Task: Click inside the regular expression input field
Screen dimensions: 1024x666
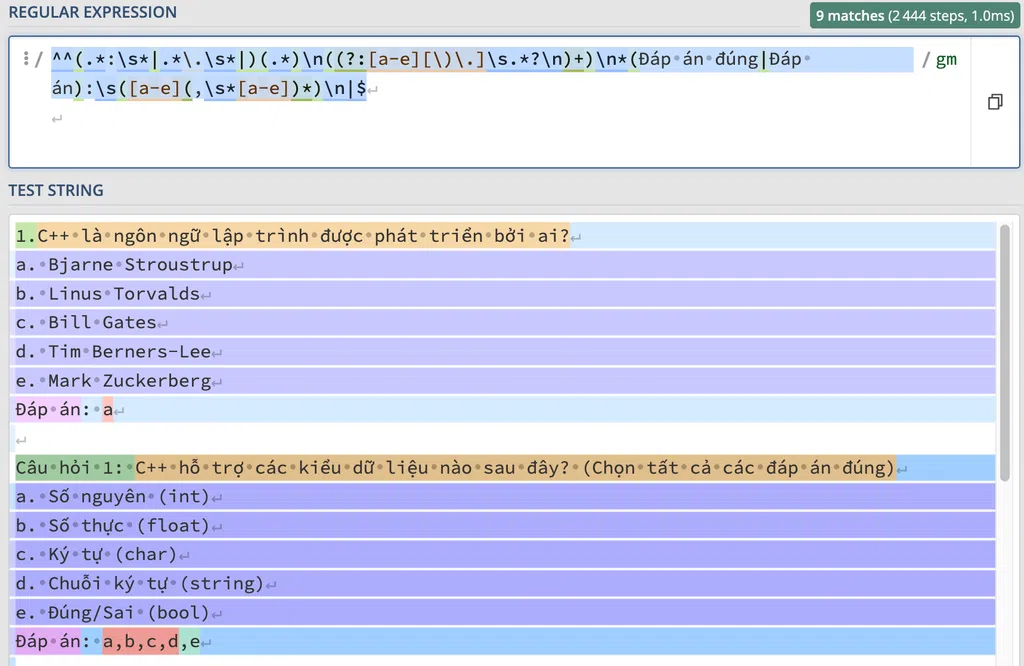Action: click(x=500, y=120)
